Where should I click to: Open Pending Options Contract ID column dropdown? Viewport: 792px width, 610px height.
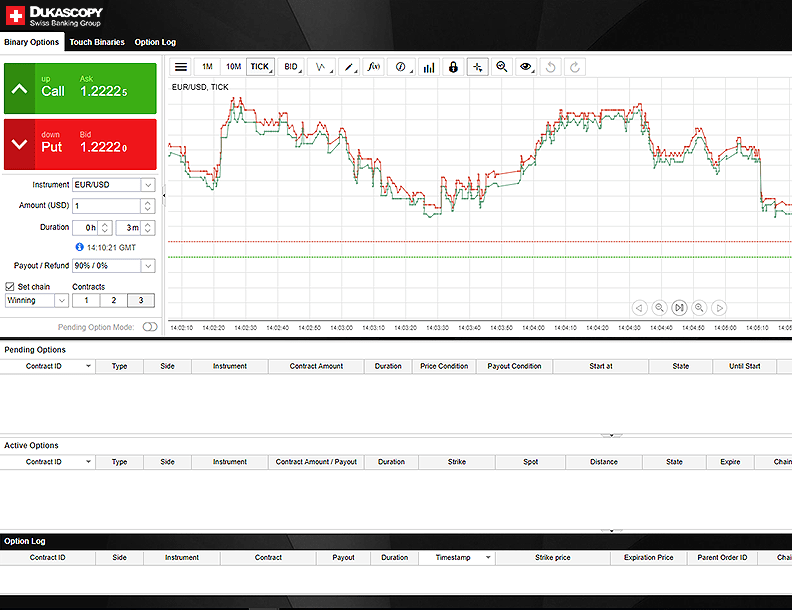[88, 366]
